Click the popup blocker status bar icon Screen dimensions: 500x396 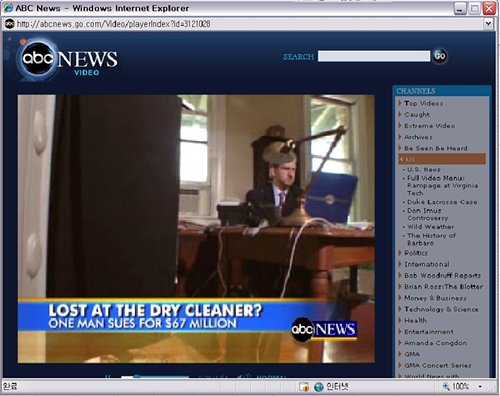pyautogui.click(x=304, y=387)
